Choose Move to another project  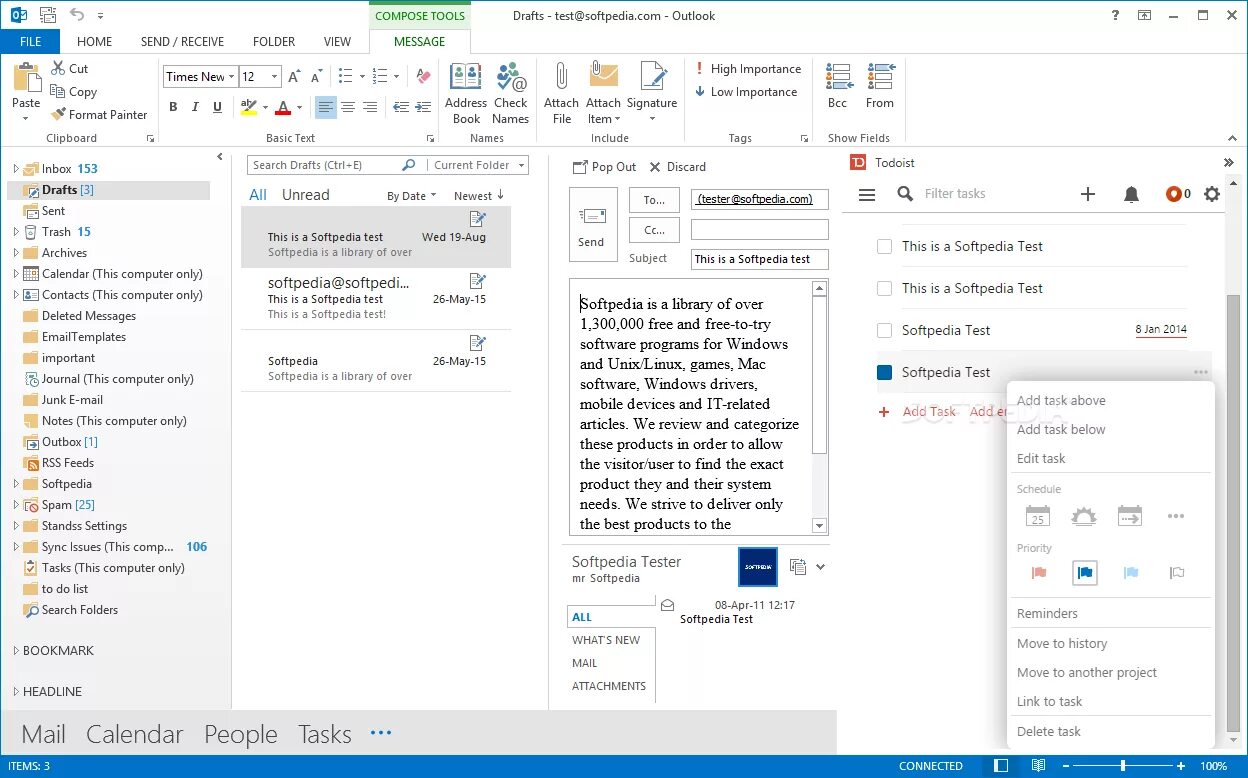click(1087, 672)
